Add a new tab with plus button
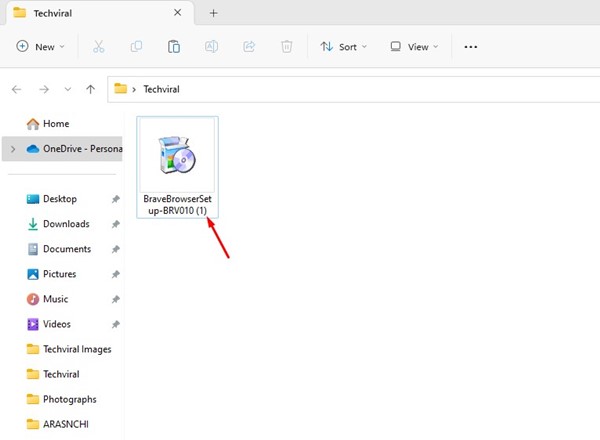Screen dimensions: 600x440 coord(214,13)
